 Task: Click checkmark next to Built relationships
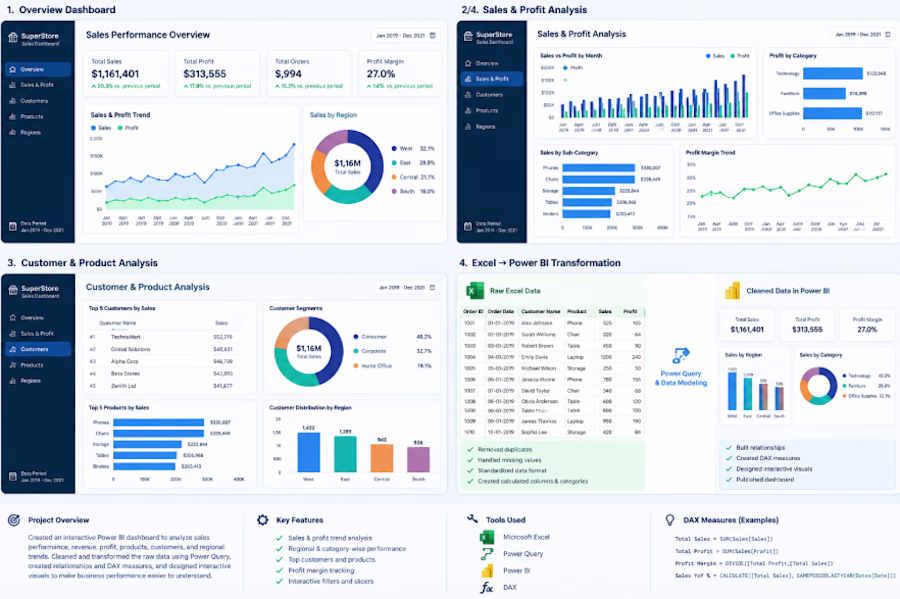pyautogui.click(x=729, y=448)
